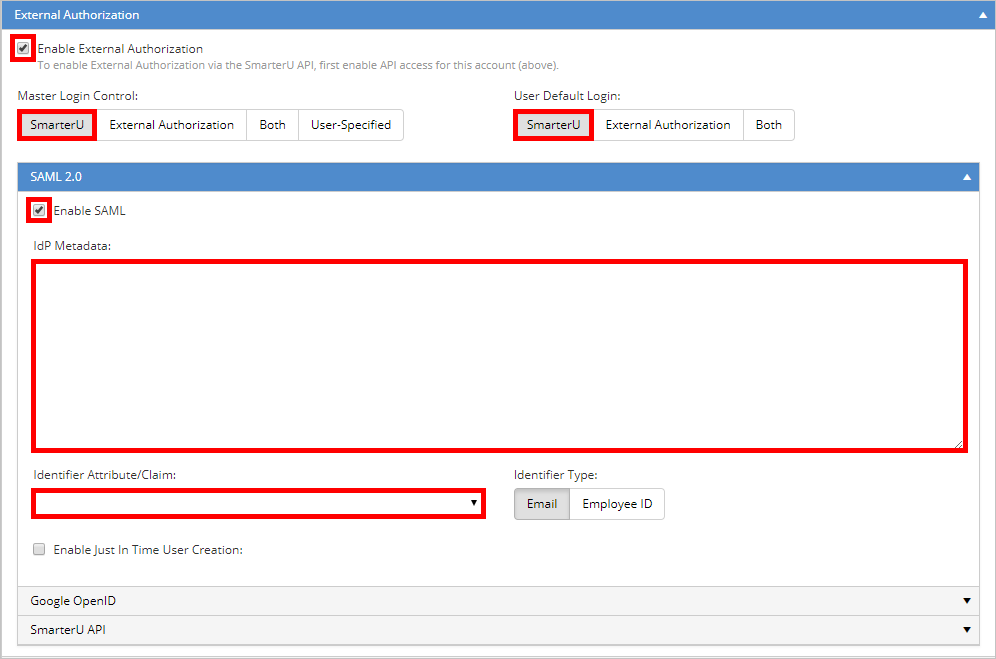Set Identifier Type to Email
996x659 pixels.
pyautogui.click(x=542, y=504)
